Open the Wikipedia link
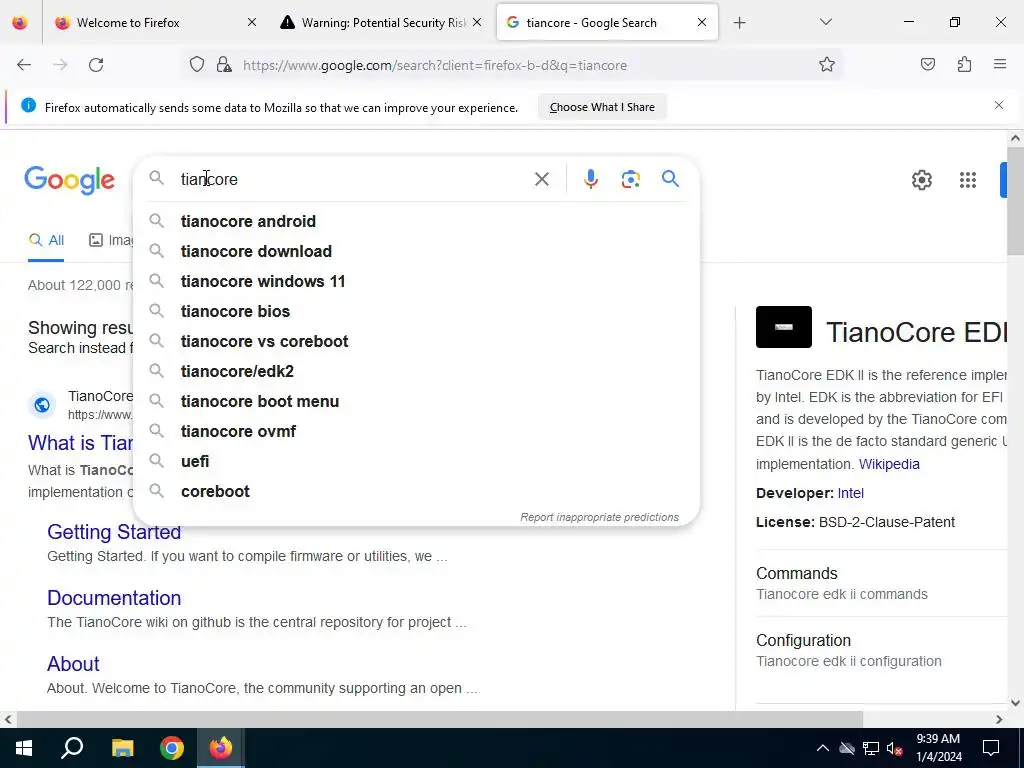The image size is (1024, 768). (889, 464)
